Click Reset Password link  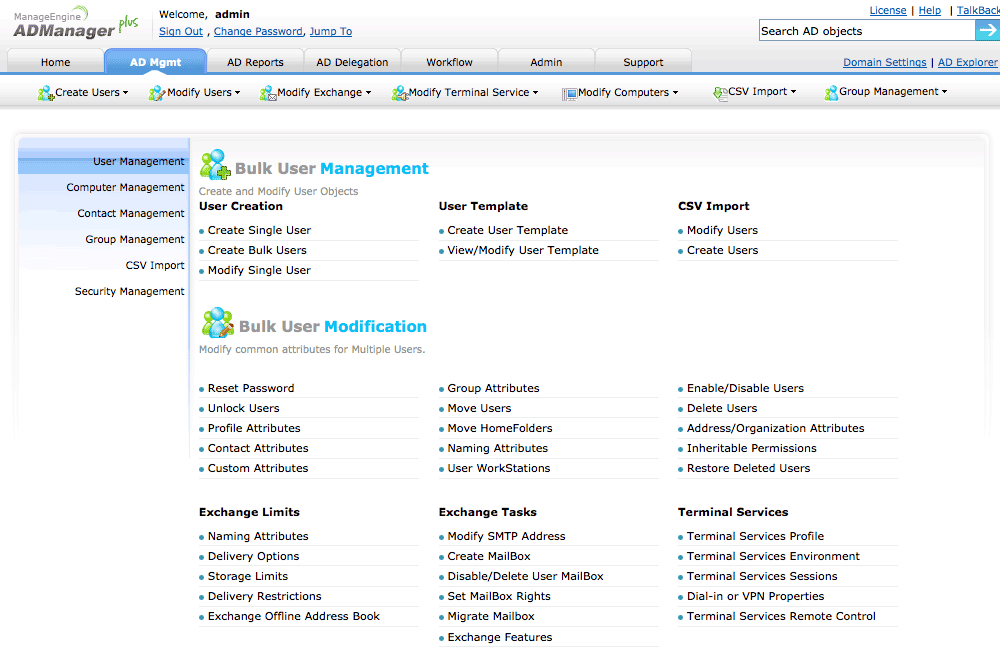[x=251, y=388]
